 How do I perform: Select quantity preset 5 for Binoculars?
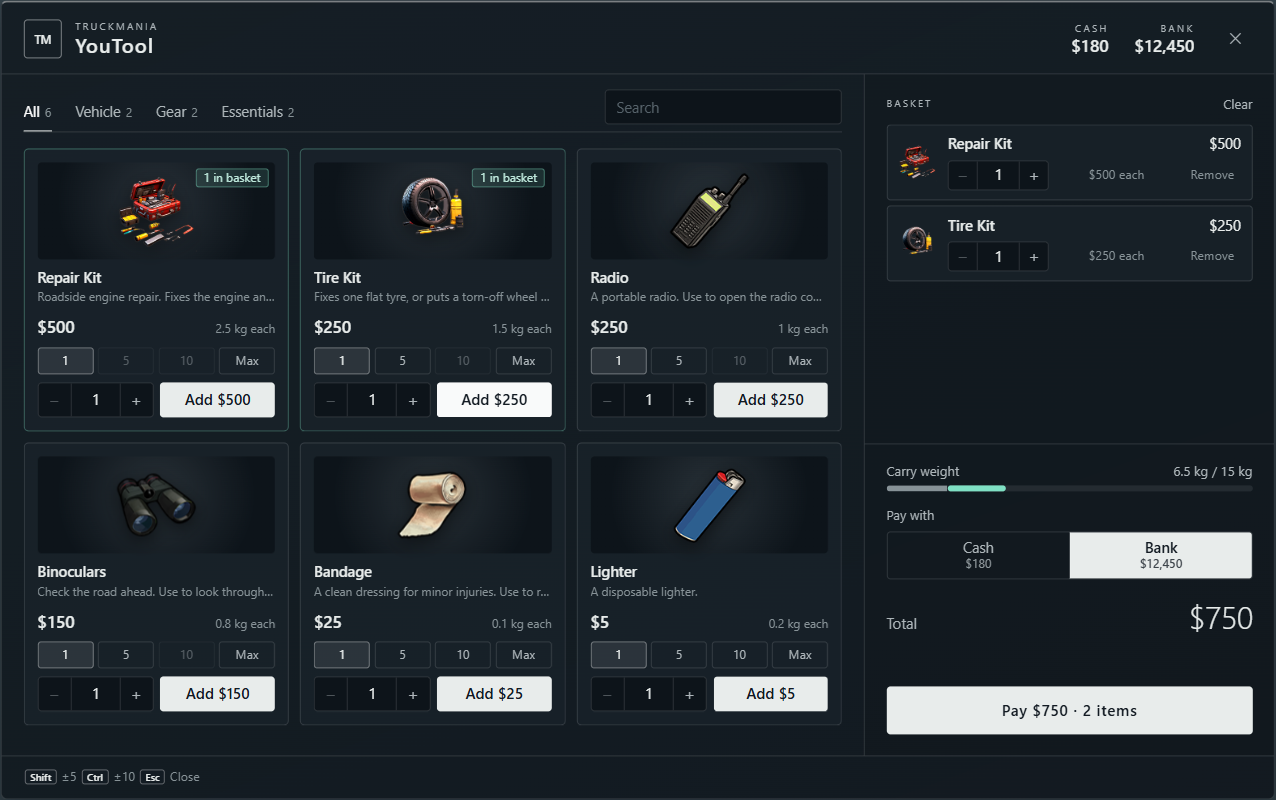[126, 655]
